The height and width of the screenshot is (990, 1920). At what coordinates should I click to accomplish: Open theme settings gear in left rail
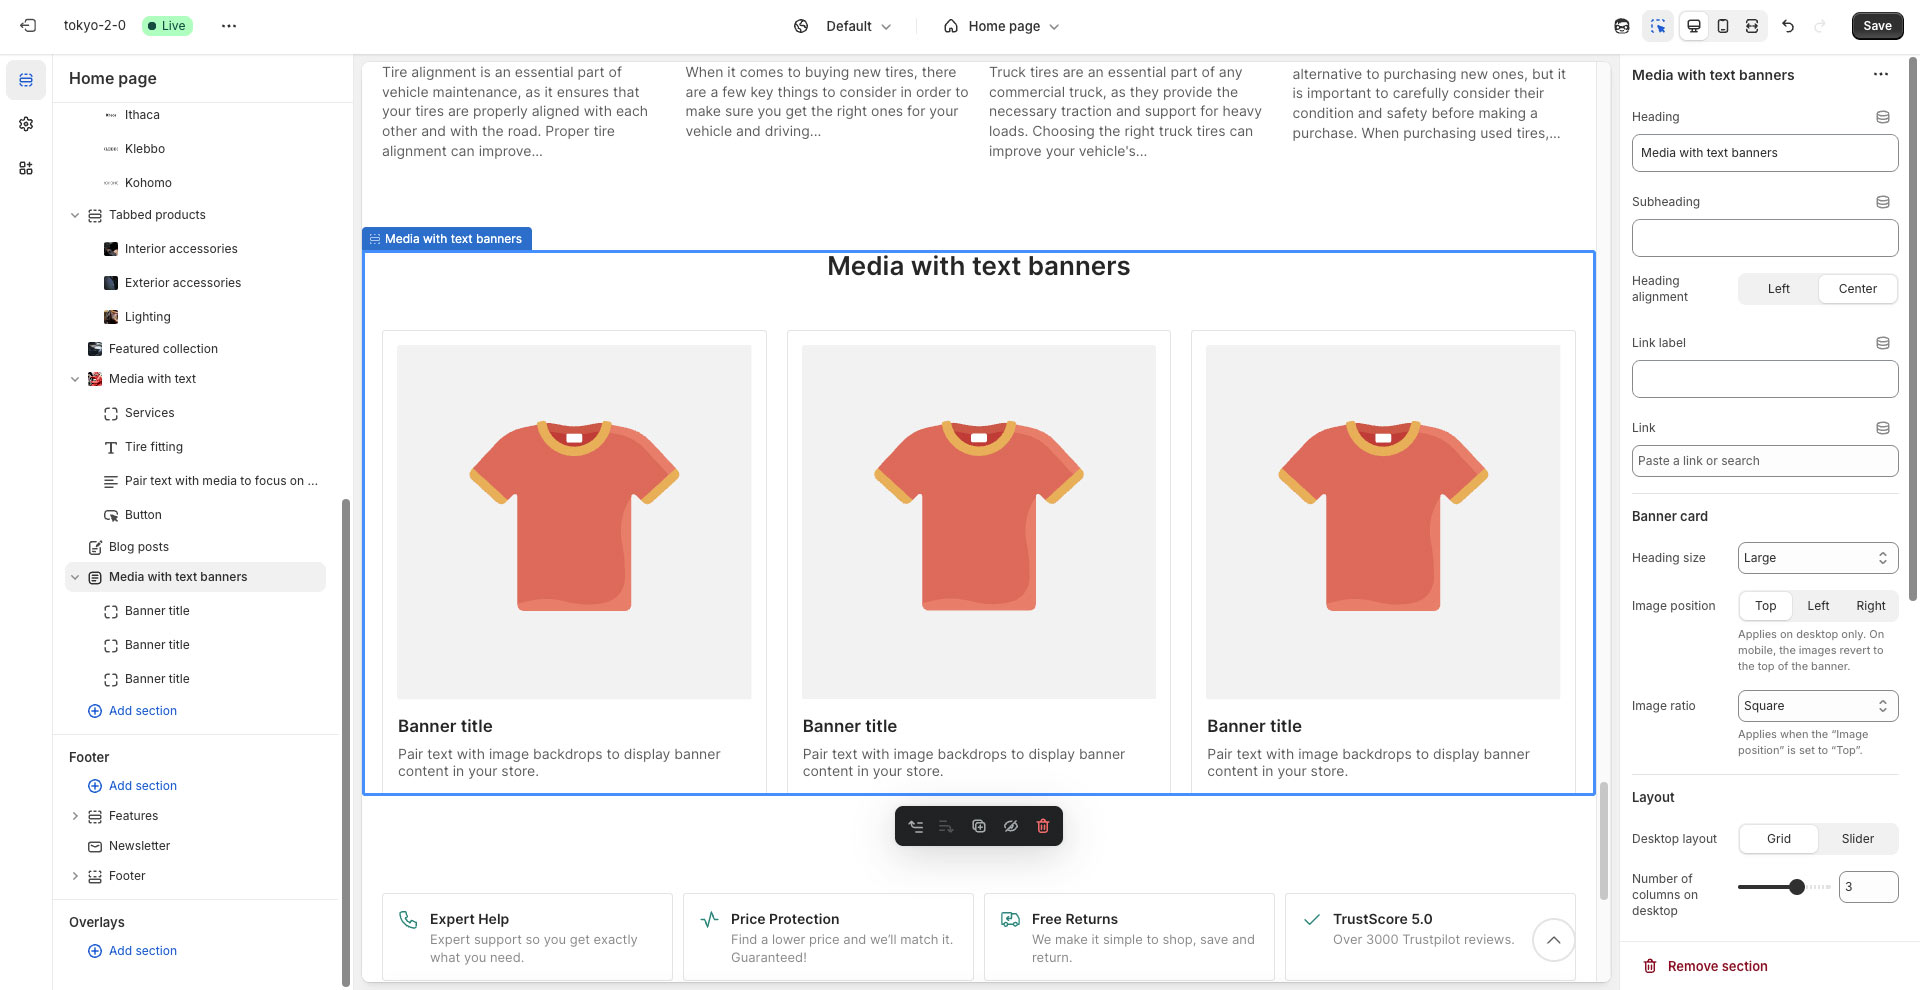click(x=26, y=124)
